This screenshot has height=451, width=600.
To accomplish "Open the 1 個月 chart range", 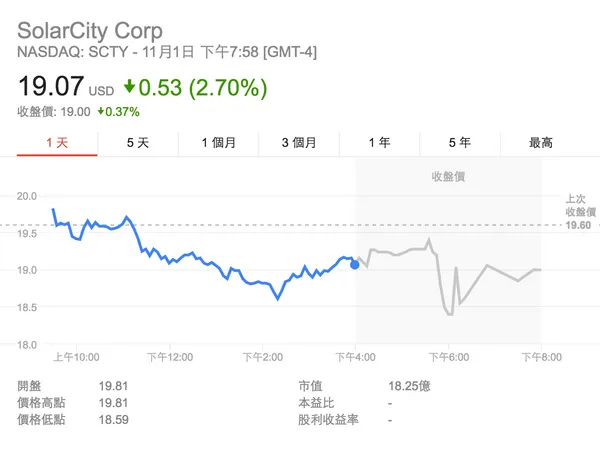I will click(218, 143).
